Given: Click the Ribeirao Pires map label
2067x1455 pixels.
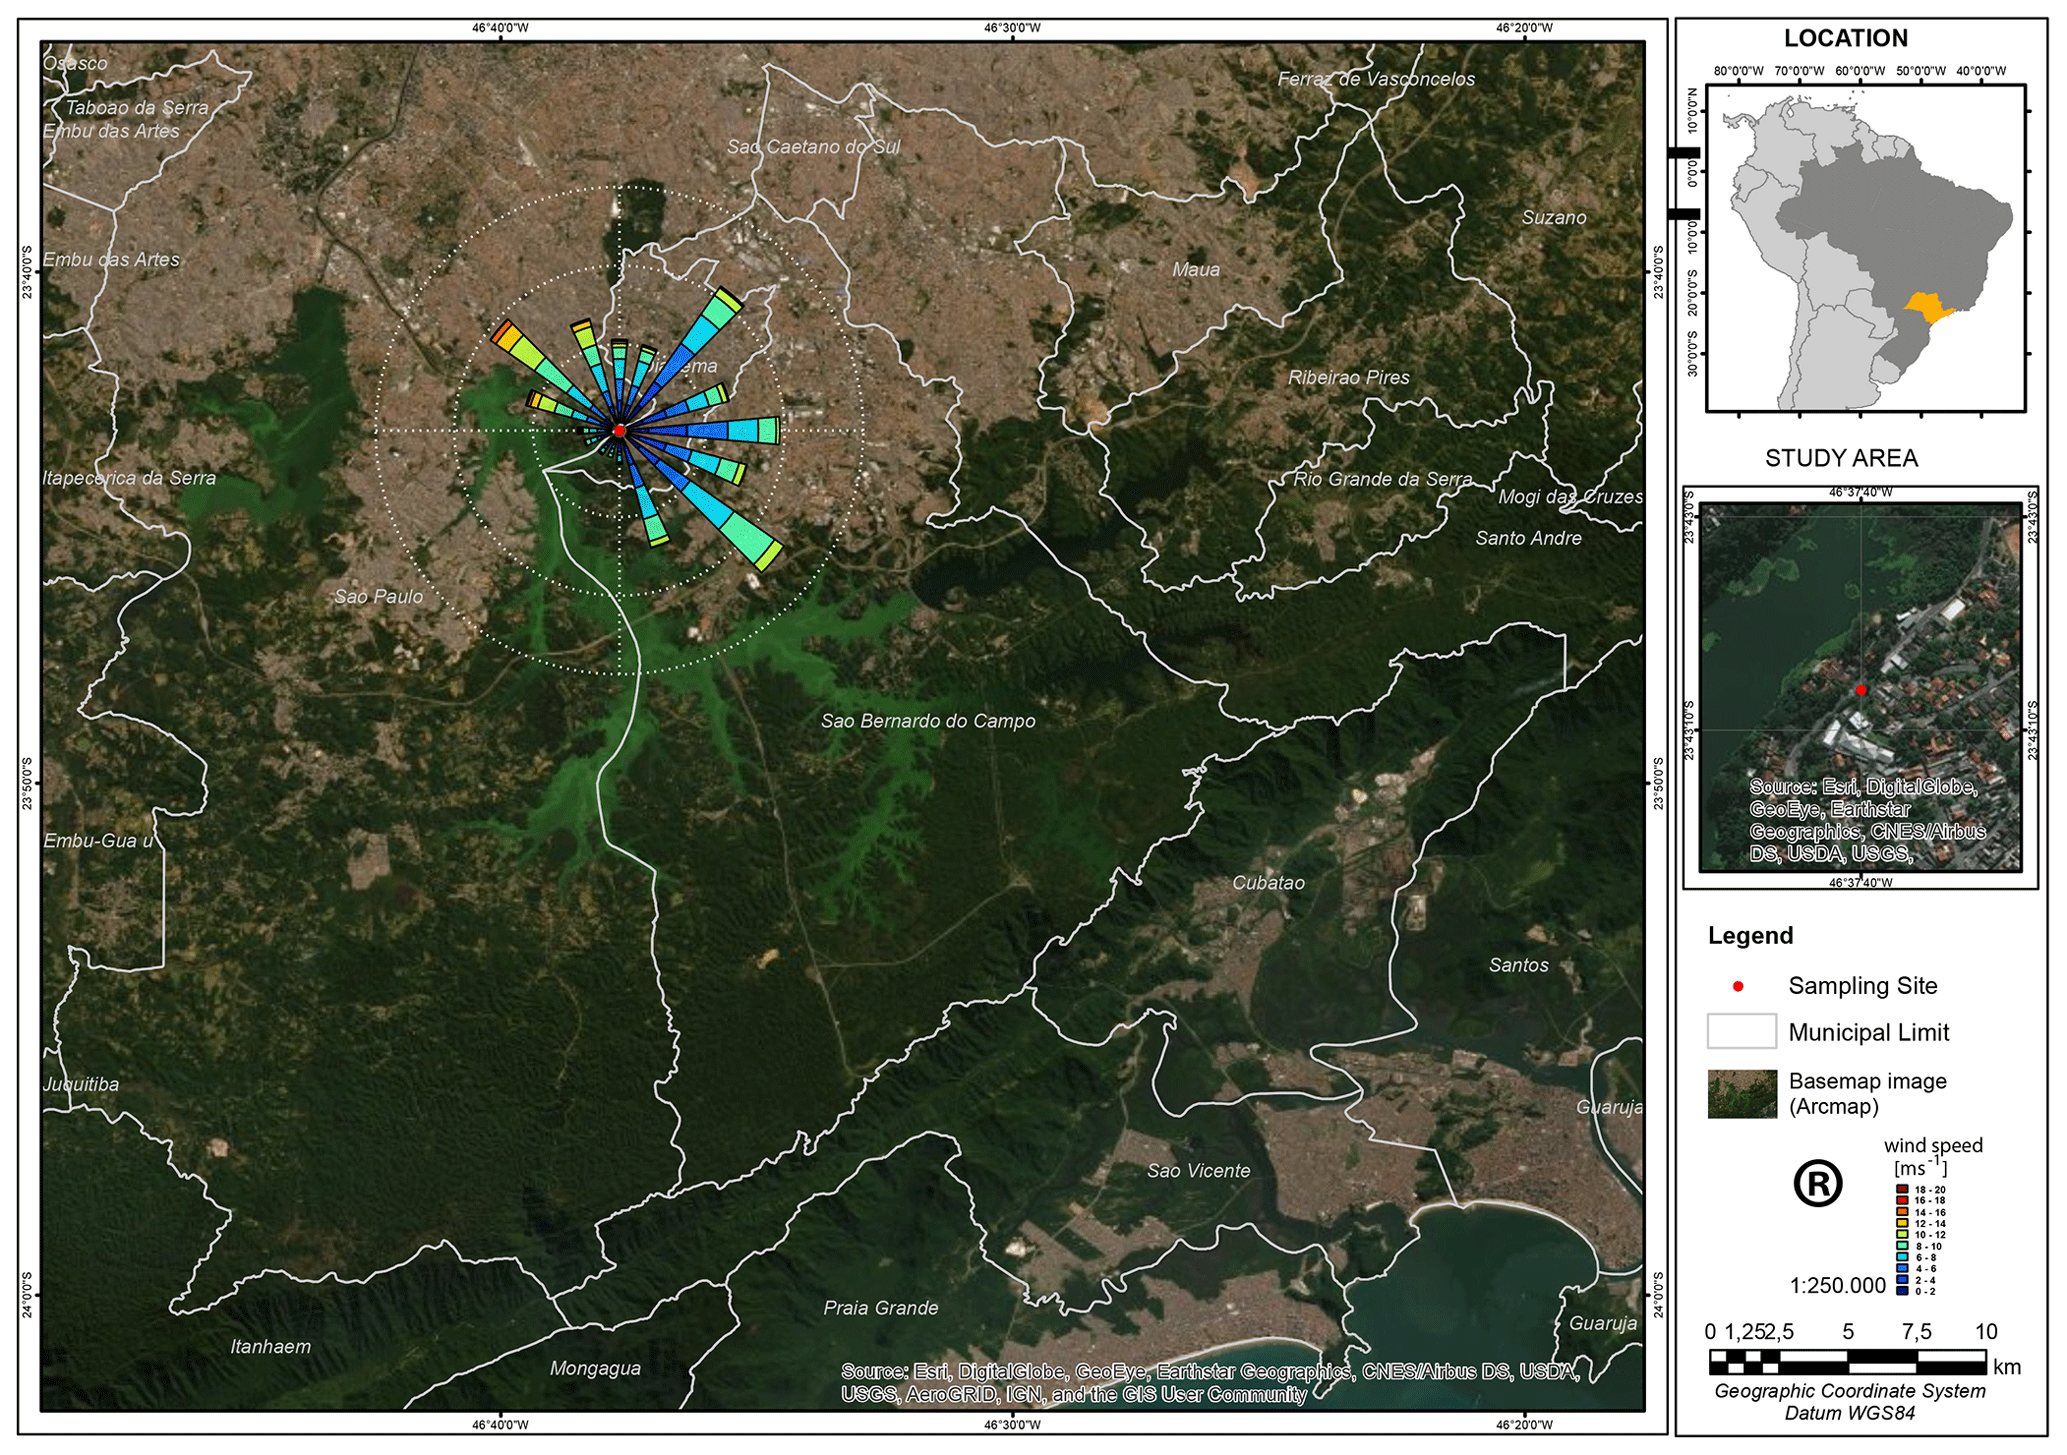Looking at the screenshot, I should [1348, 378].
